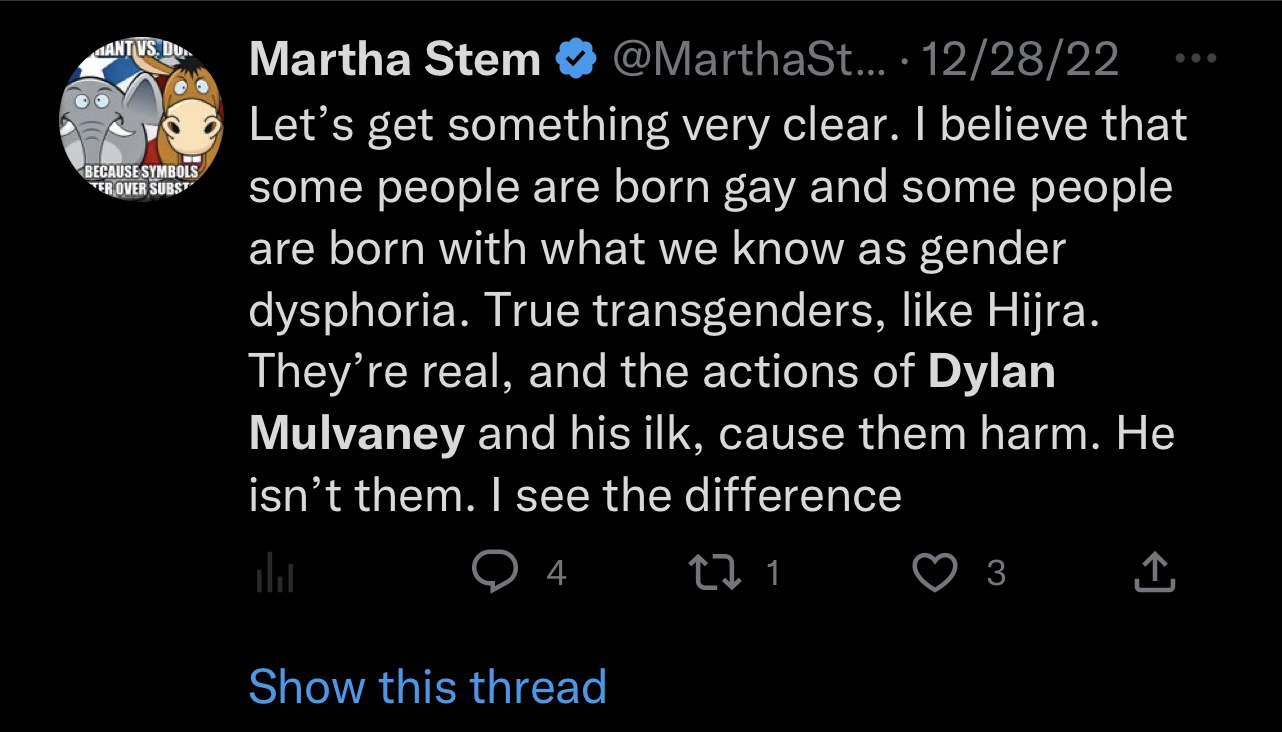
Task: Click the like count number 3
Action: click(995, 573)
